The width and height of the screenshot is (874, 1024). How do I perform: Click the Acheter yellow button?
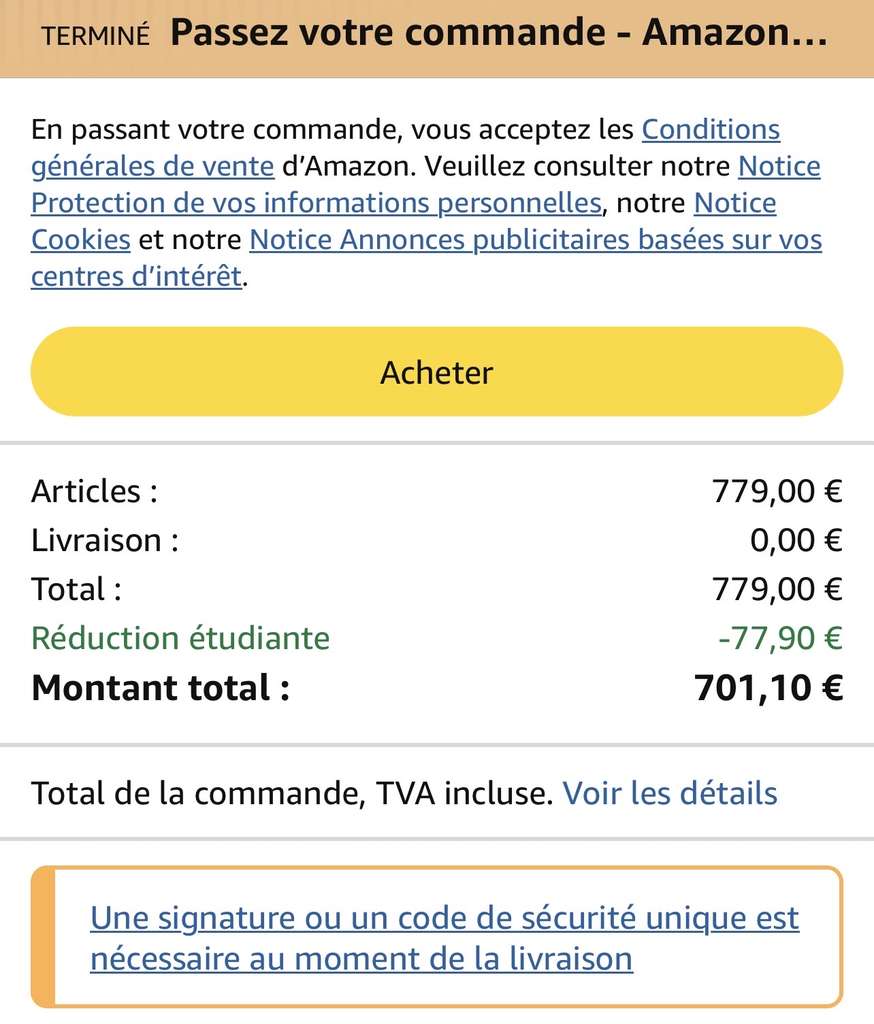pyautogui.click(x=436, y=372)
